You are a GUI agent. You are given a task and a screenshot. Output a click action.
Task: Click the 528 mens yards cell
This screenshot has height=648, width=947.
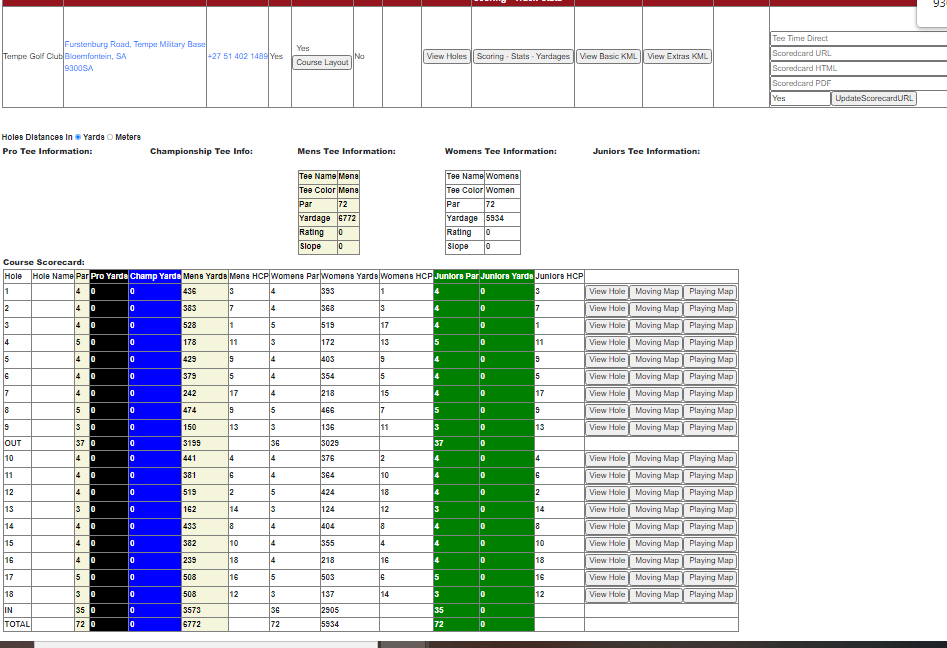pyautogui.click(x=205, y=326)
